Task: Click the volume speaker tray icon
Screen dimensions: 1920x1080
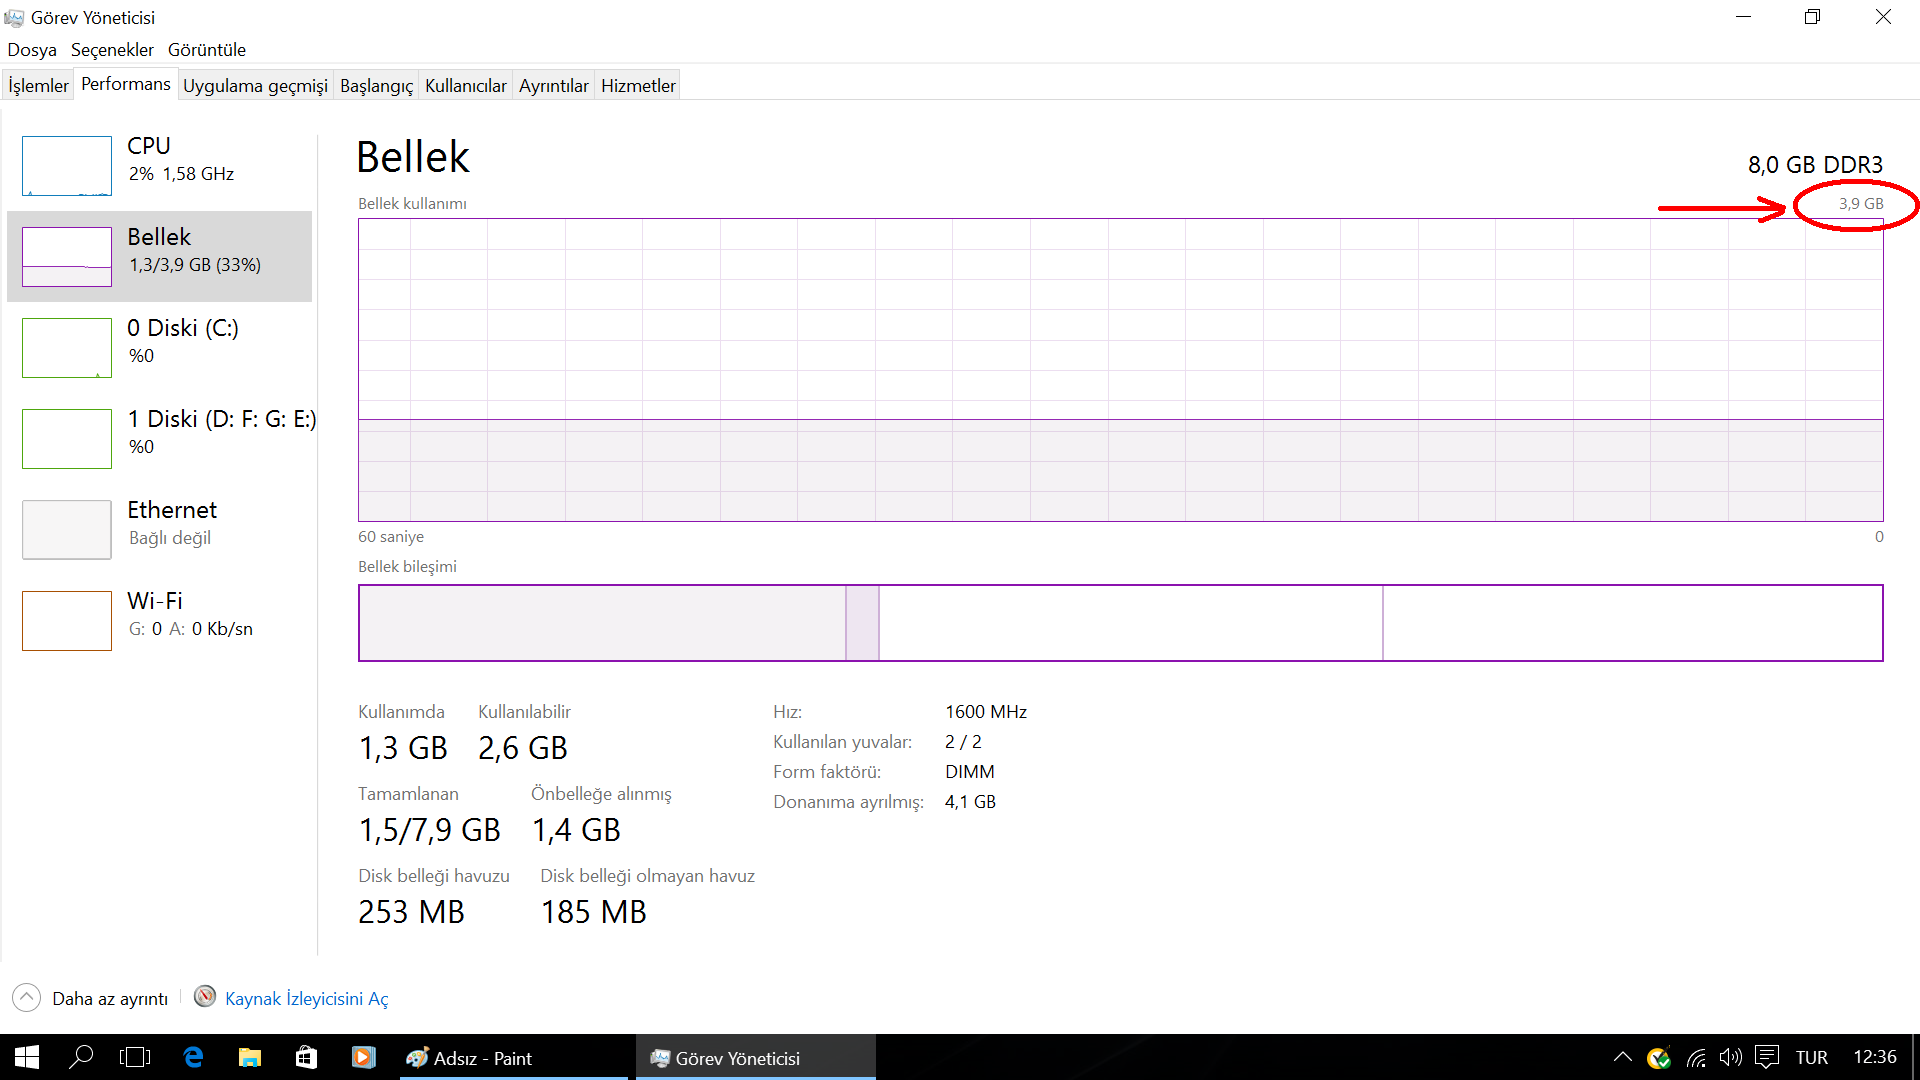Action: click(1731, 1057)
